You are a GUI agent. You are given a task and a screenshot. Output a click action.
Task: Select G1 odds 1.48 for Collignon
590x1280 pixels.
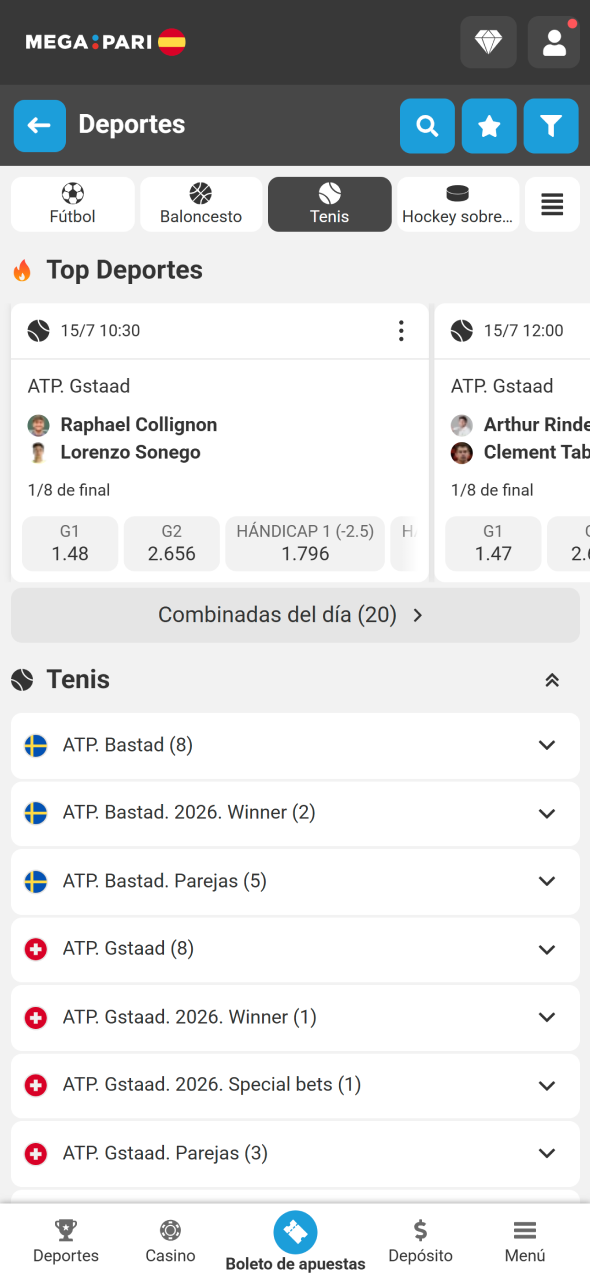pos(70,543)
